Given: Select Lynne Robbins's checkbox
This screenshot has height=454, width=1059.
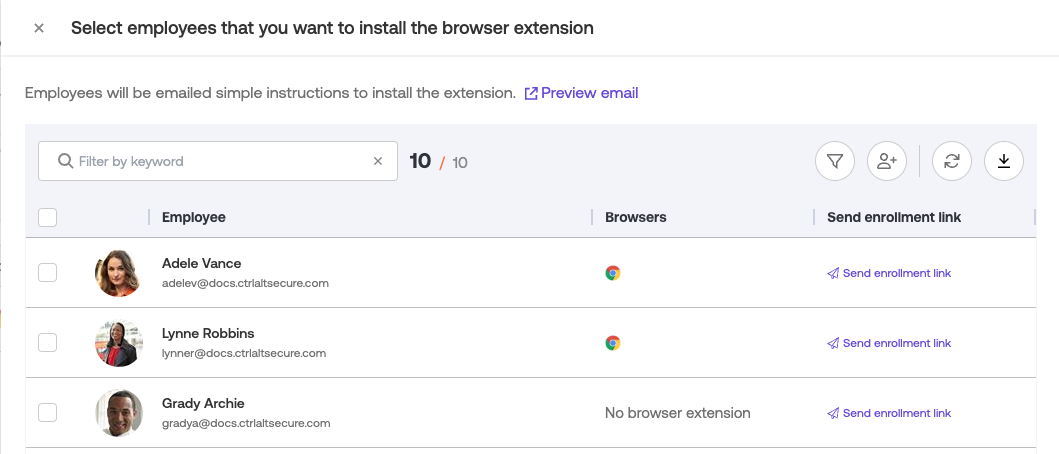Looking at the screenshot, I should click(47, 343).
